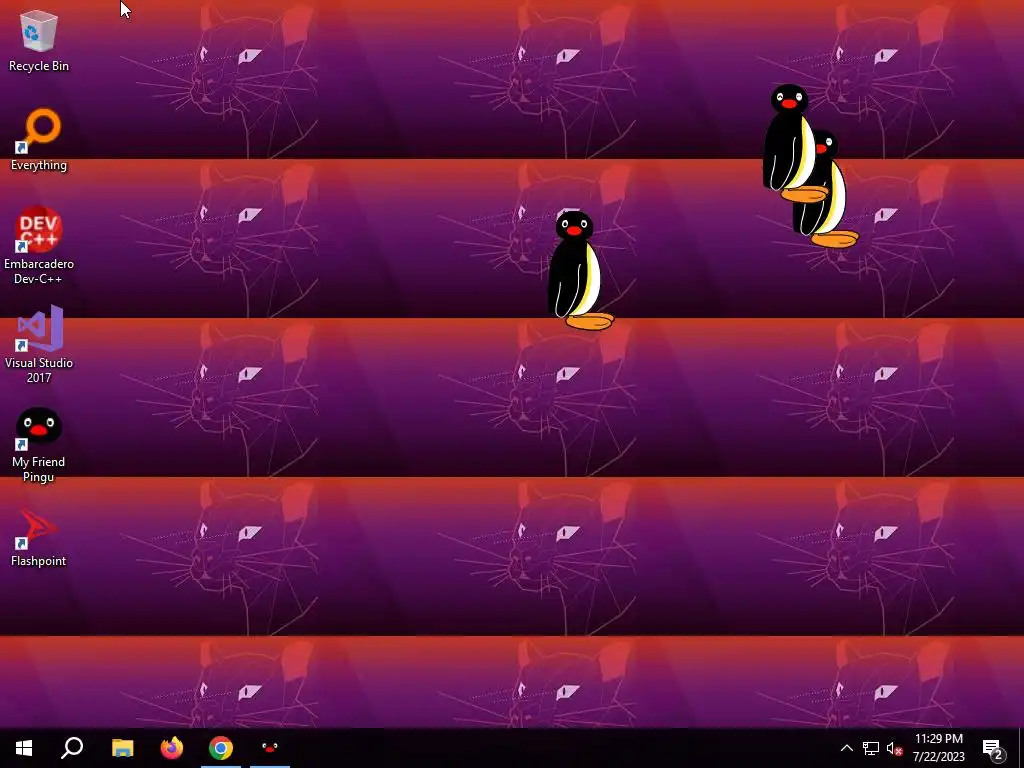Open taskbar Search magnifier
This screenshot has width=1024, height=768.
point(72,748)
